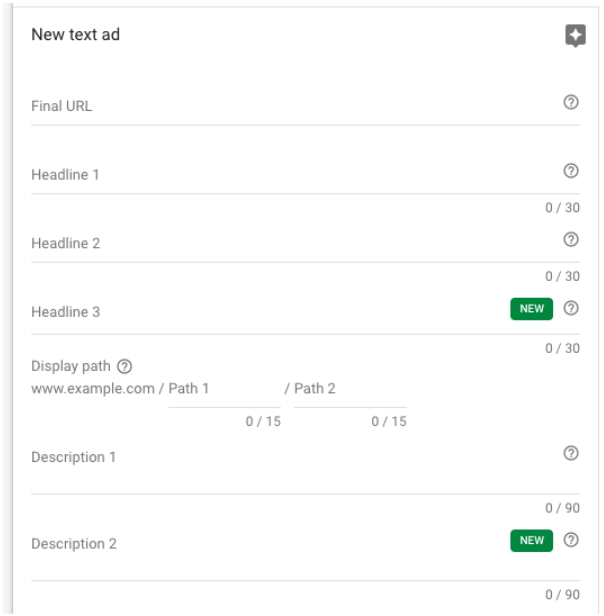This screenshot has width=604, height=616.
Task: Click into the Description 1 field
Action: point(290,458)
